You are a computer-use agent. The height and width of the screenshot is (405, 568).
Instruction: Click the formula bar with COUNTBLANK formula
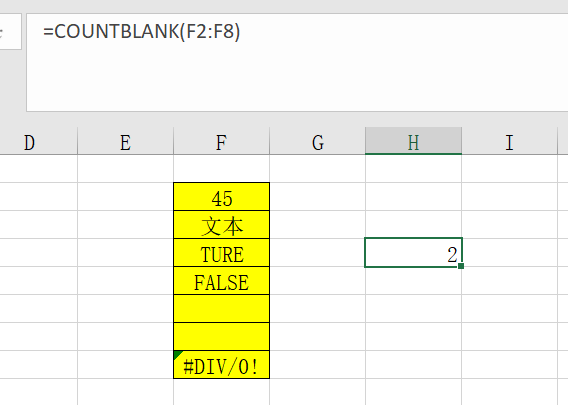point(297,62)
